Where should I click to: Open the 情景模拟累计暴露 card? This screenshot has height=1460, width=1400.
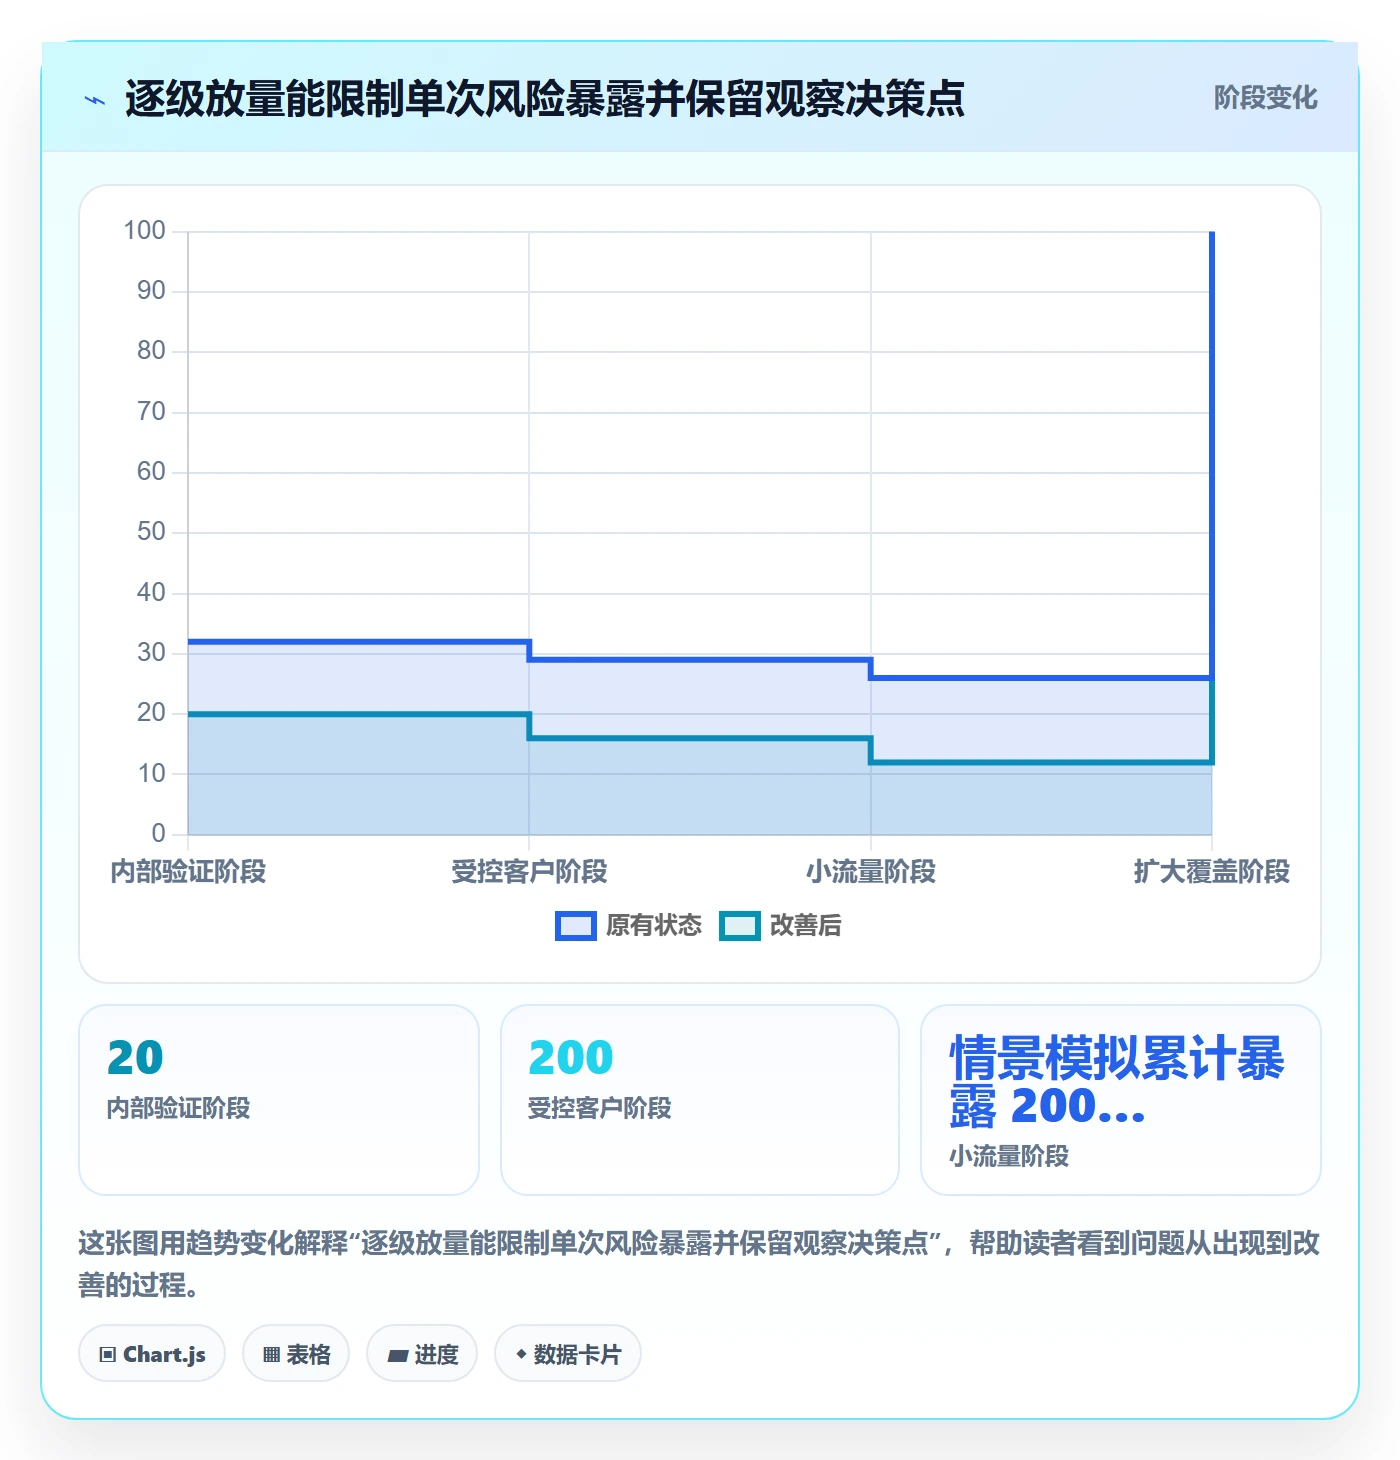pyautogui.click(x=1121, y=1100)
